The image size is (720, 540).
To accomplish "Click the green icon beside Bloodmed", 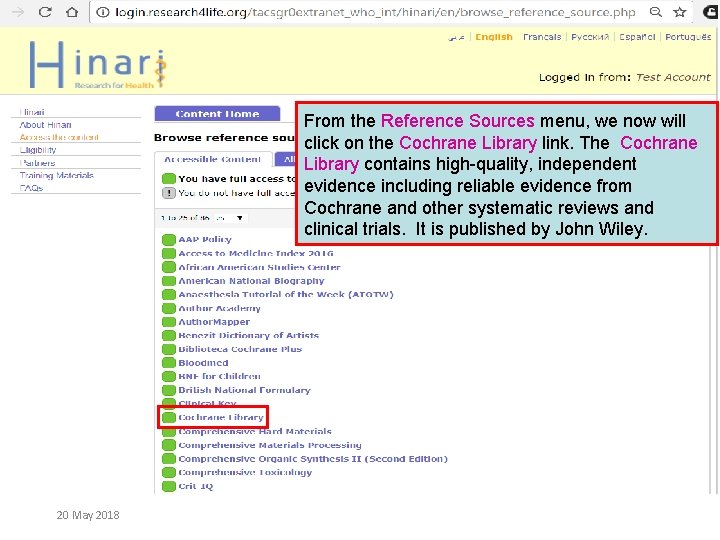I will tap(169, 363).
